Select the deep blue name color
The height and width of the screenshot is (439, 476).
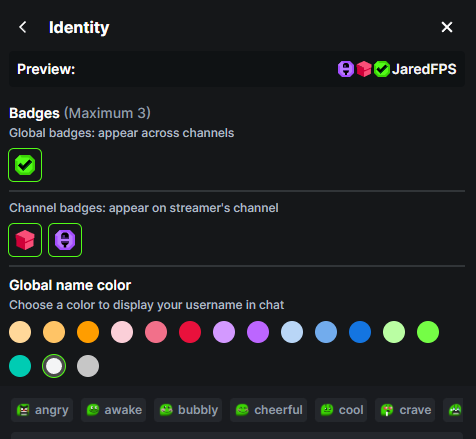pos(360,332)
